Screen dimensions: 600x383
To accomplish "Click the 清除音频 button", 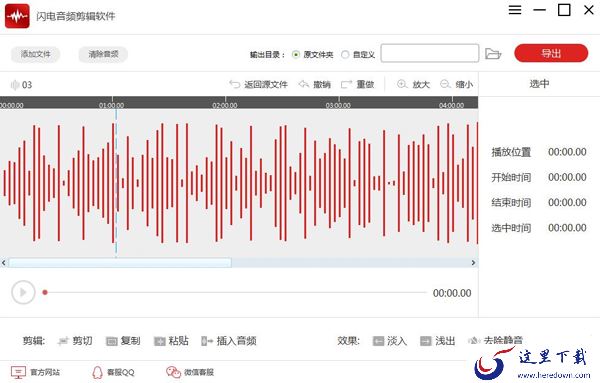I will coord(103,54).
